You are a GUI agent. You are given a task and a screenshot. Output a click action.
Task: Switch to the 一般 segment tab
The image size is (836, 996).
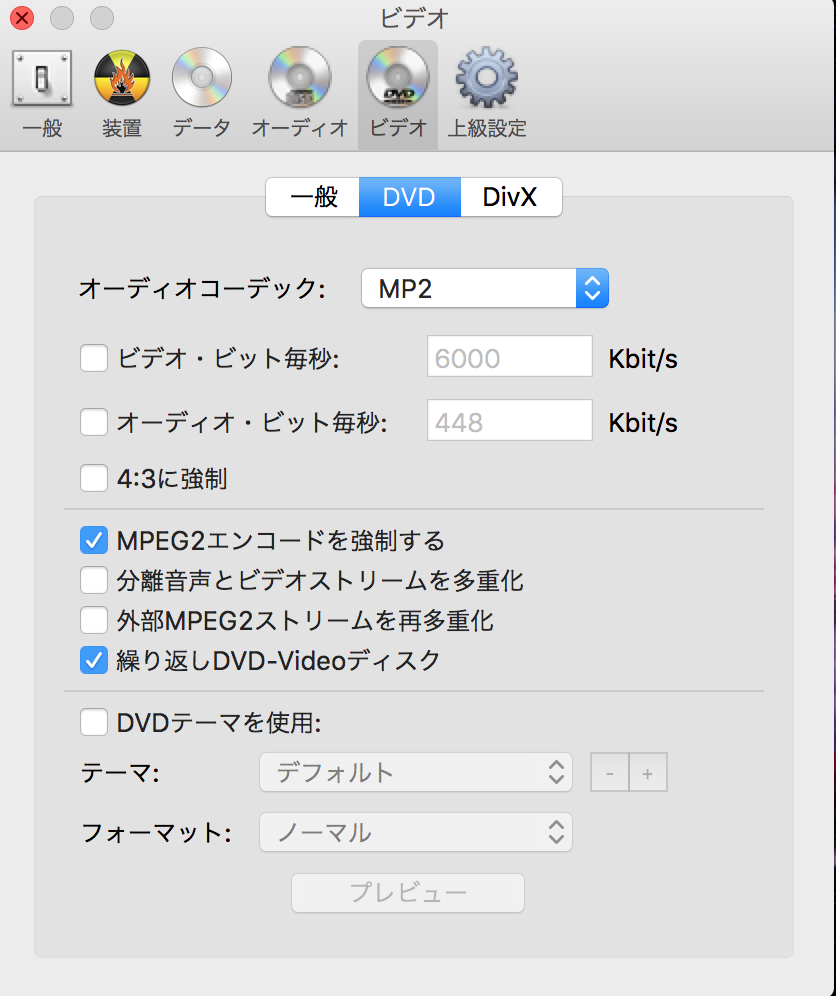(x=313, y=197)
